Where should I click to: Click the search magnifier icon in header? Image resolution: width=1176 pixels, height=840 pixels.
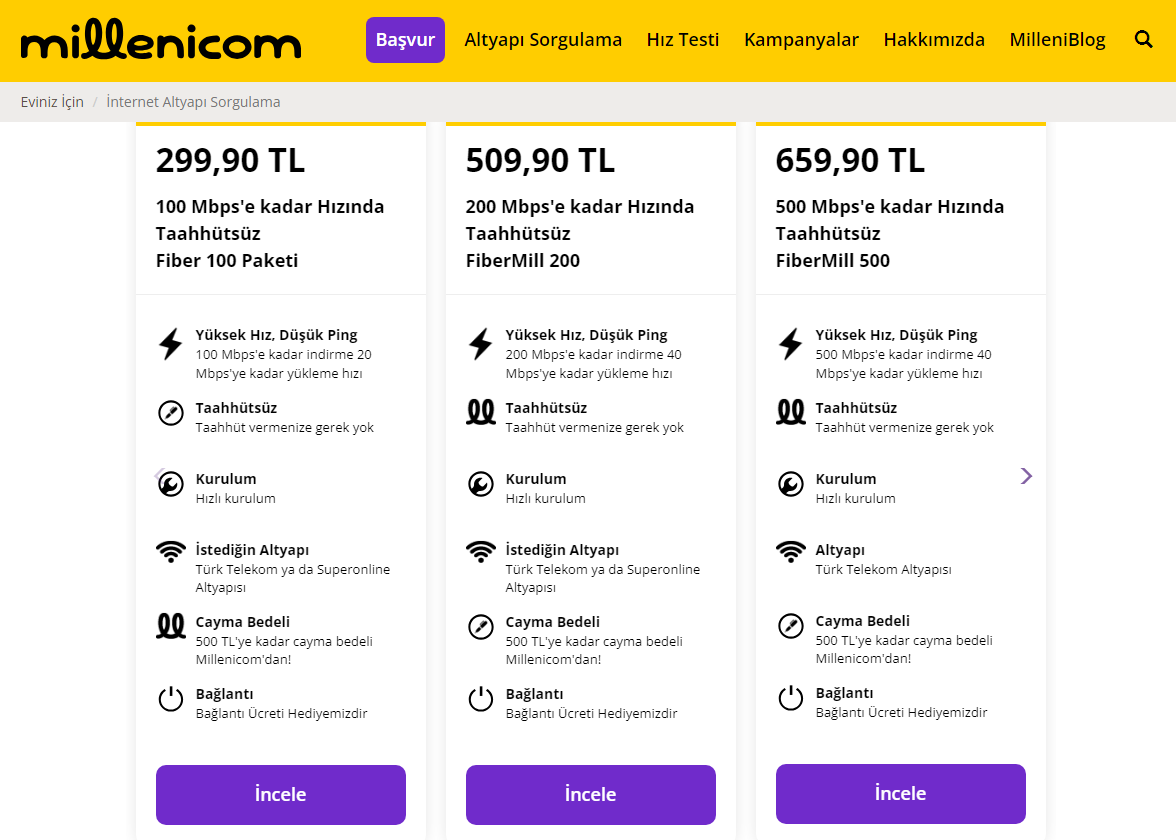(x=1144, y=39)
